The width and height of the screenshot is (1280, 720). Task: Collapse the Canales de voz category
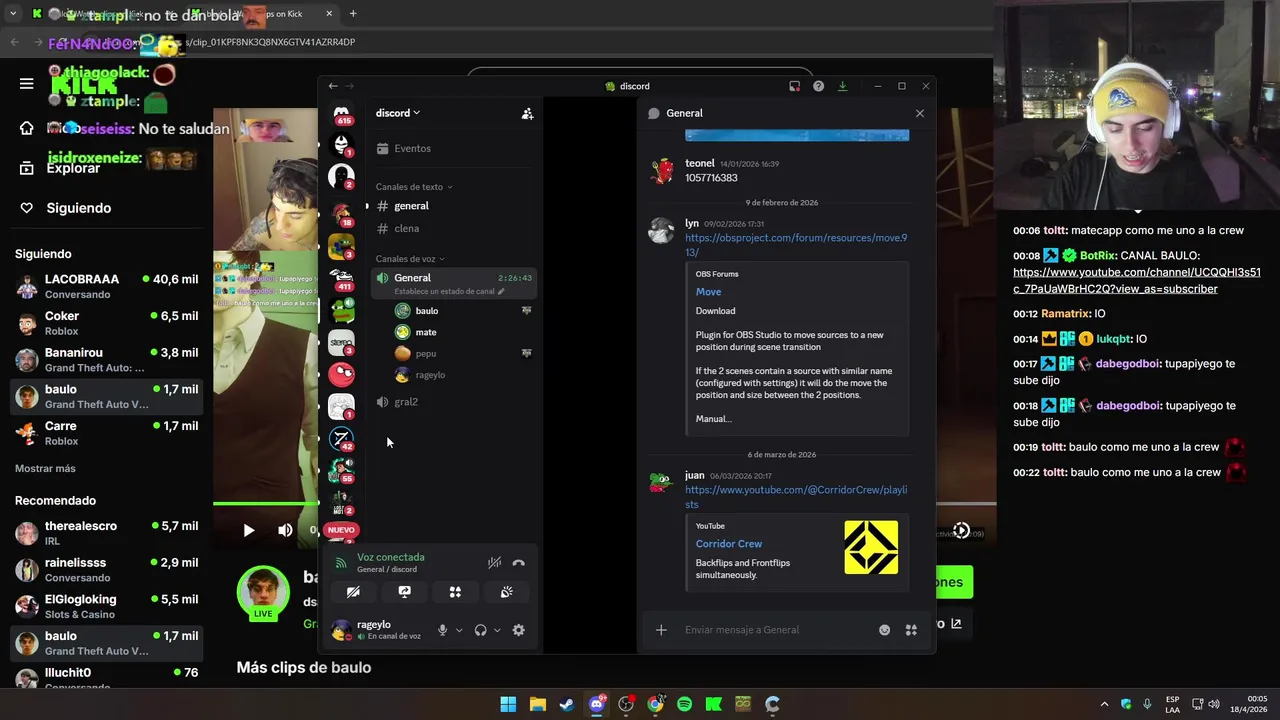click(410, 259)
